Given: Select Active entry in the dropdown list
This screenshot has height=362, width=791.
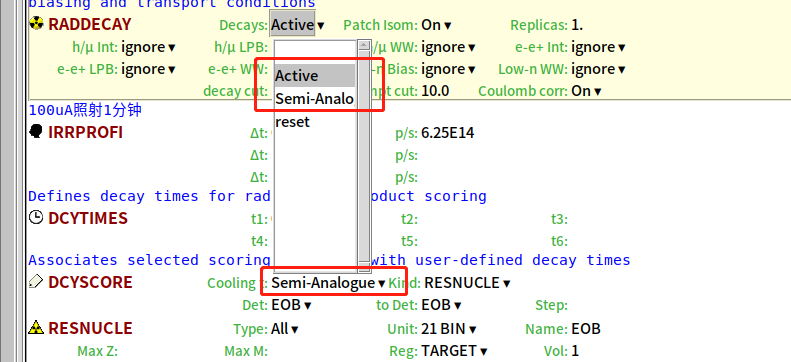Looking at the screenshot, I should [x=315, y=76].
